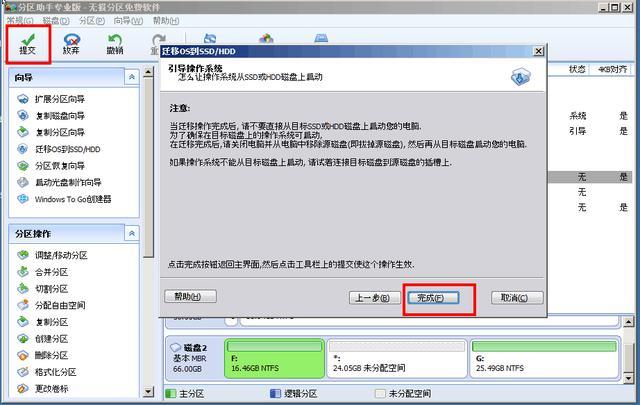Viewport: 640px width, 405px height.
Task: Click the 上一步(B) back button
Action: 372,298
